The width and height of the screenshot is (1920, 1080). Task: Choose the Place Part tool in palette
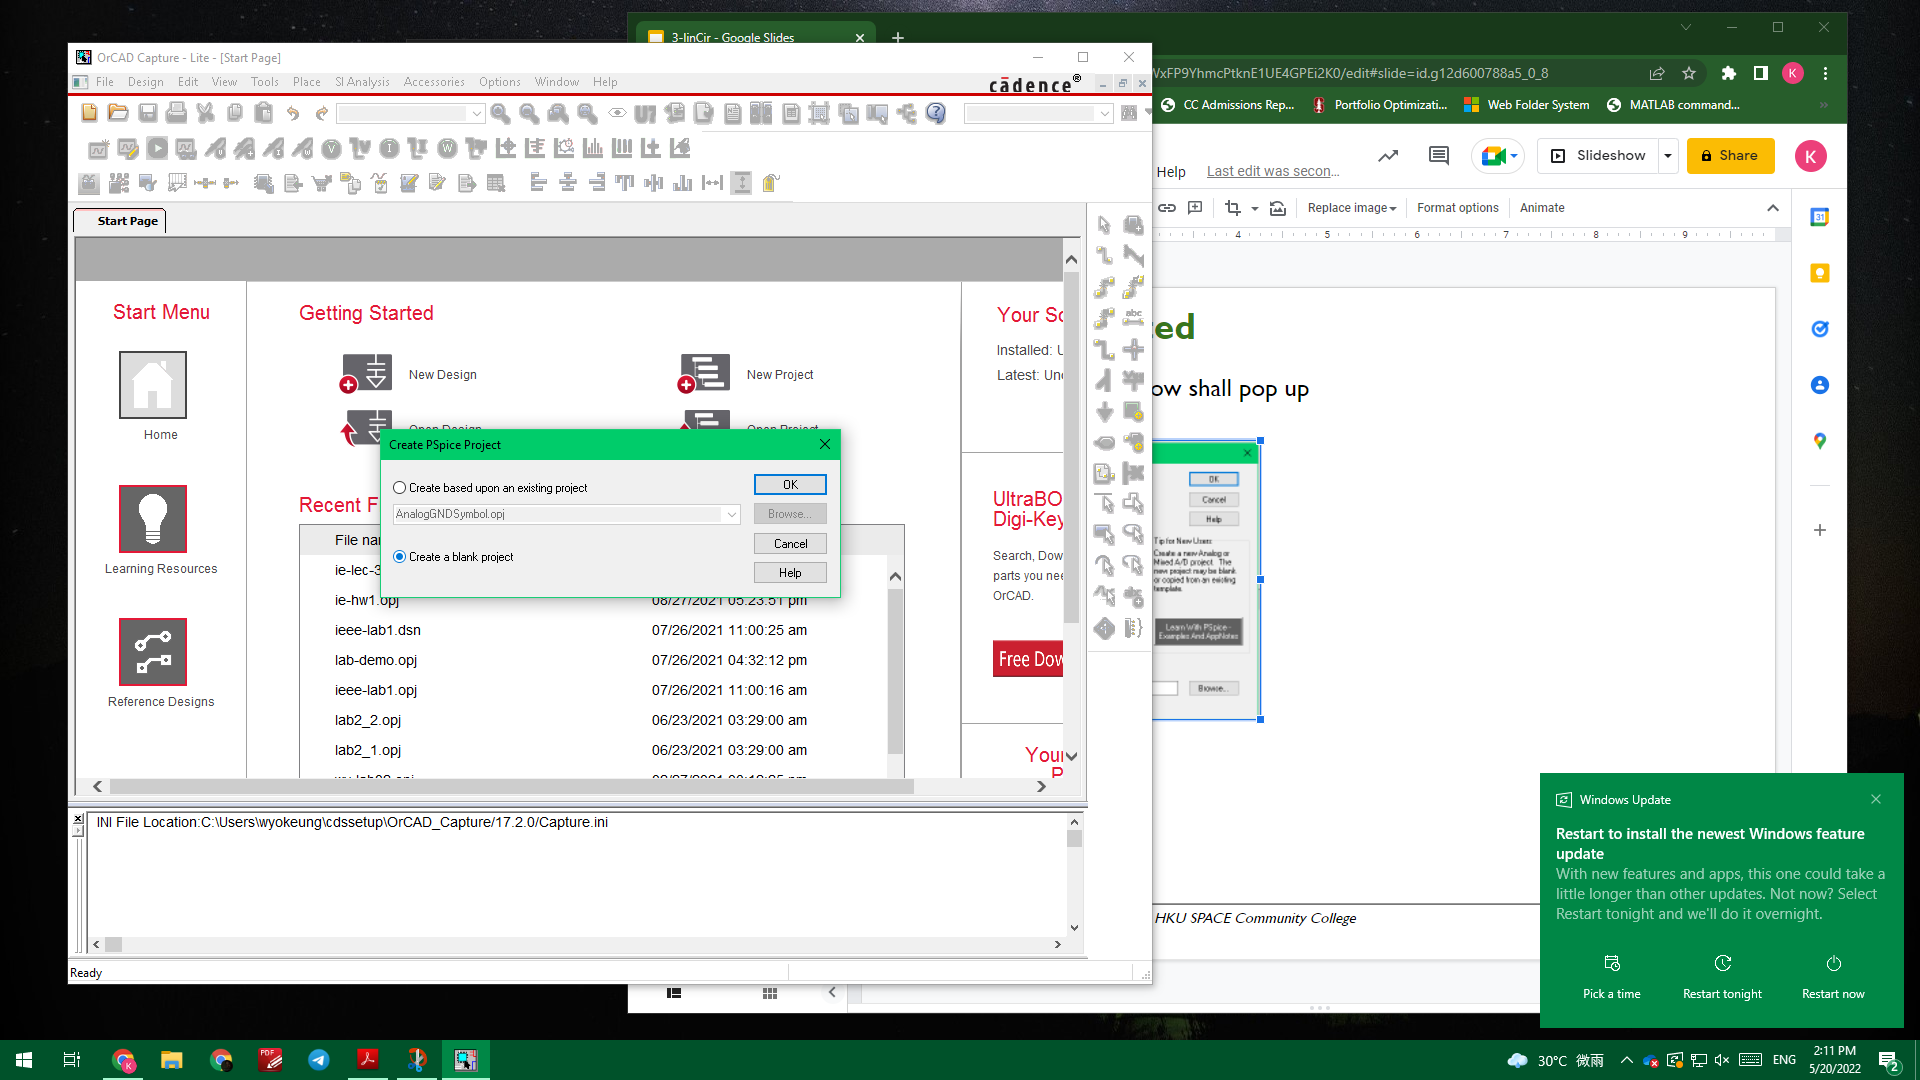tap(1133, 225)
